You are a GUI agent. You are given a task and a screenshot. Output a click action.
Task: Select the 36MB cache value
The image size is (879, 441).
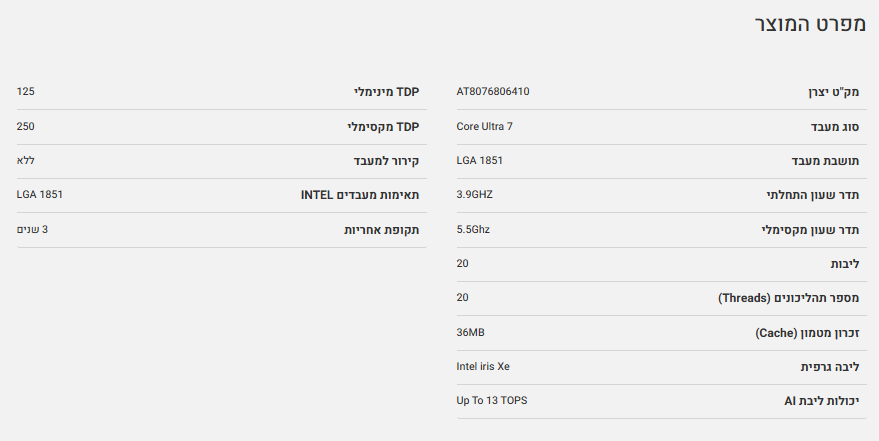point(471,332)
